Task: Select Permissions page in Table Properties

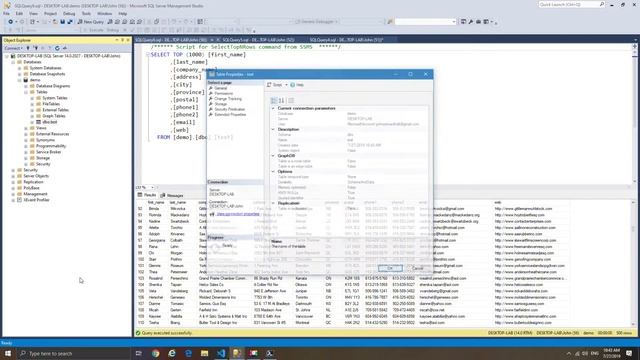Action: (x=223, y=93)
